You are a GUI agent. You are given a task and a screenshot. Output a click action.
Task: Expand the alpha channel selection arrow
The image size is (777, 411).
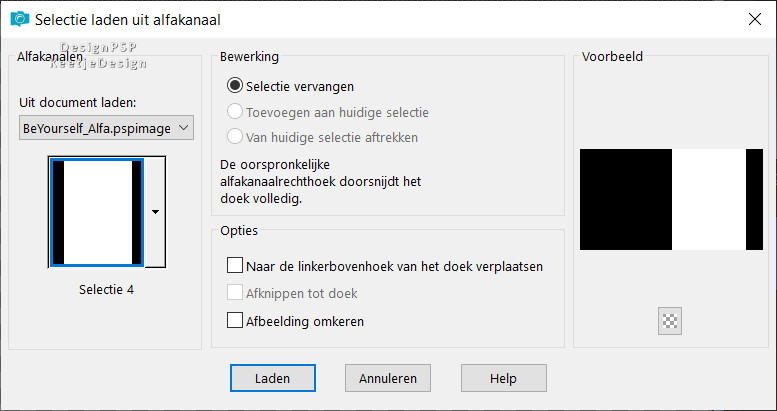pyautogui.click(x=155, y=212)
